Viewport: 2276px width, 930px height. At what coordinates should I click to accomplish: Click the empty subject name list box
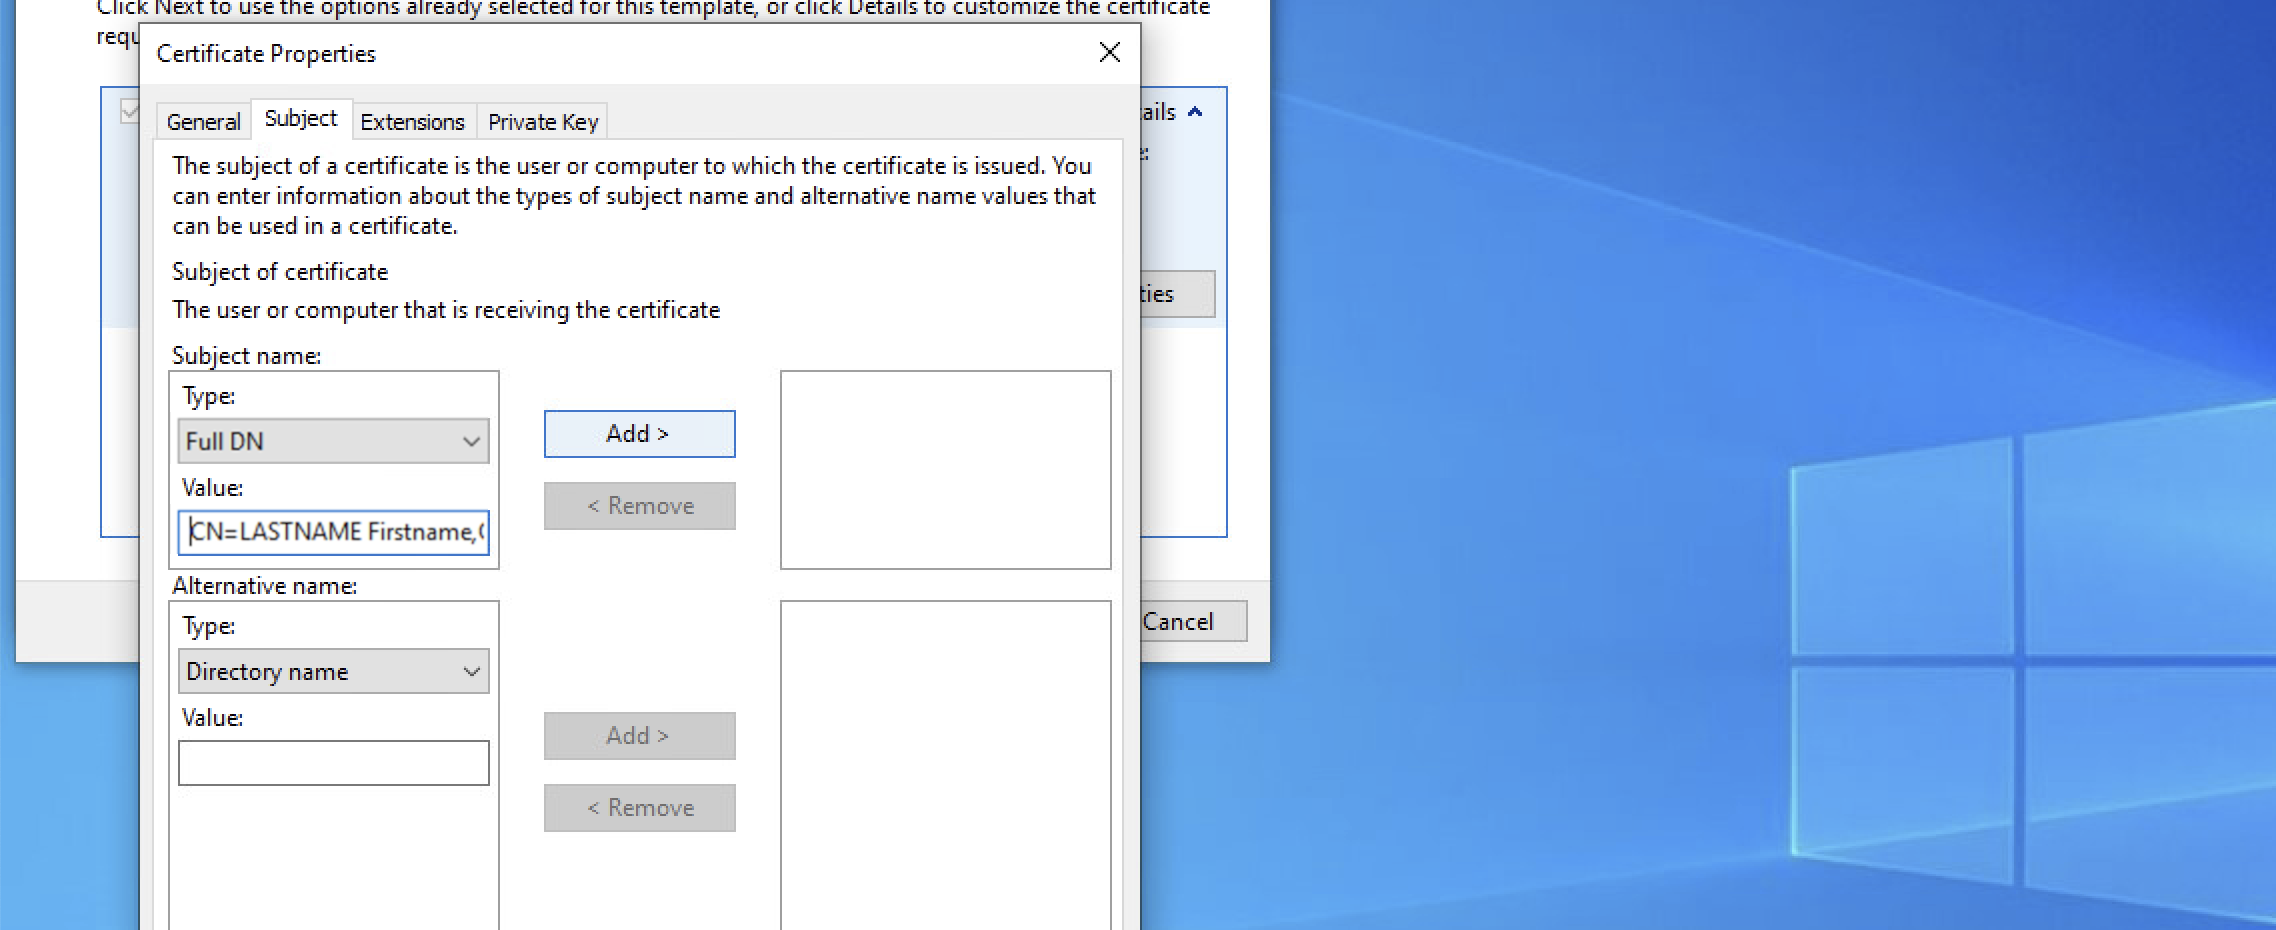click(x=944, y=470)
